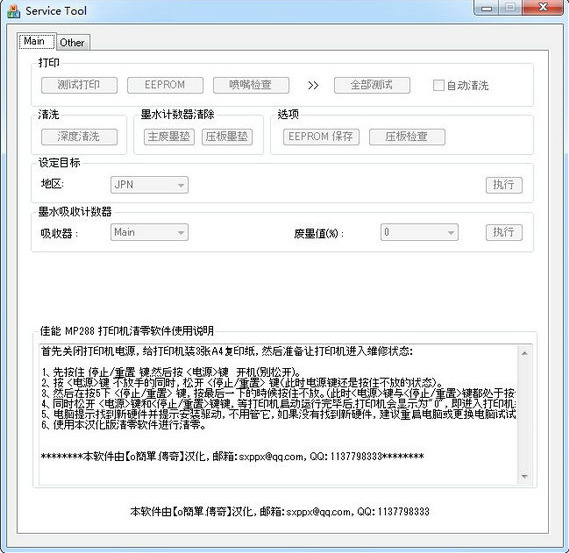Screen dimensions: 569x553
Task: Expand the 吸收器 Main dropdown
Action: click(x=149, y=232)
